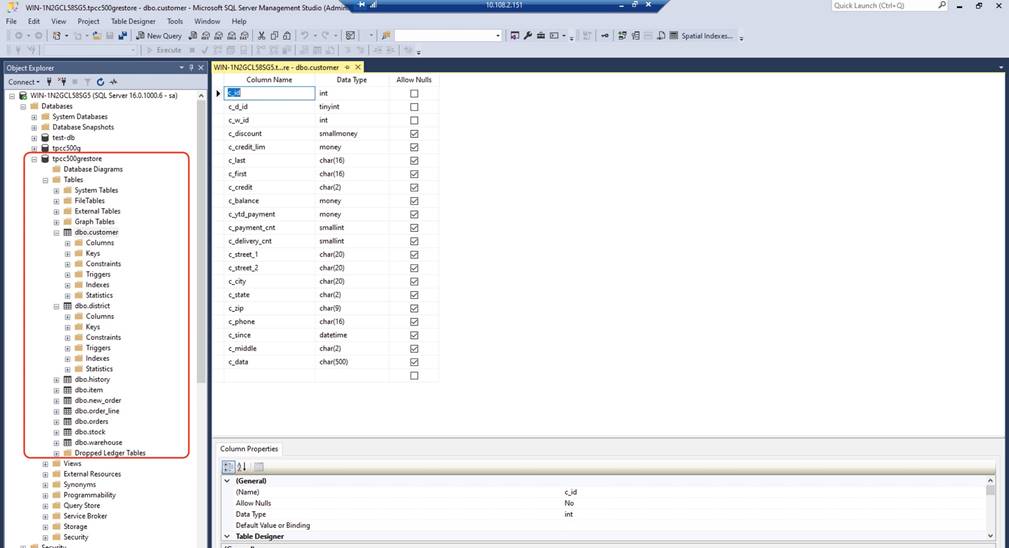This screenshot has width=1009, height=548.
Task: Click the c_payment_cnt column name cell
Action: coord(270,228)
